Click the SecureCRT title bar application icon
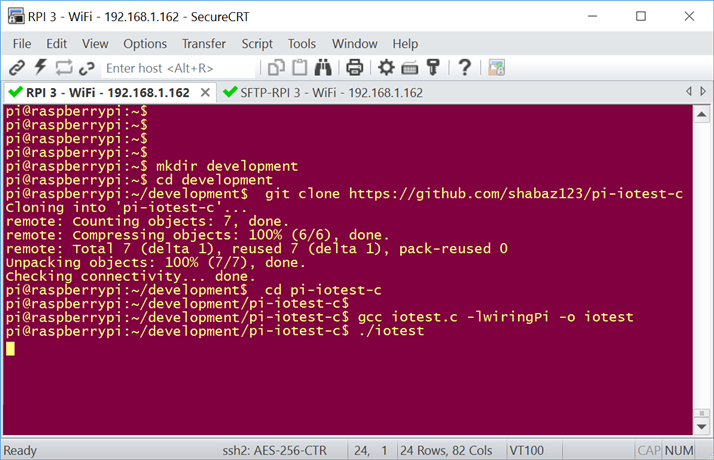This screenshot has width=714, height=460. pyautogui.click(x=16, y=16)
